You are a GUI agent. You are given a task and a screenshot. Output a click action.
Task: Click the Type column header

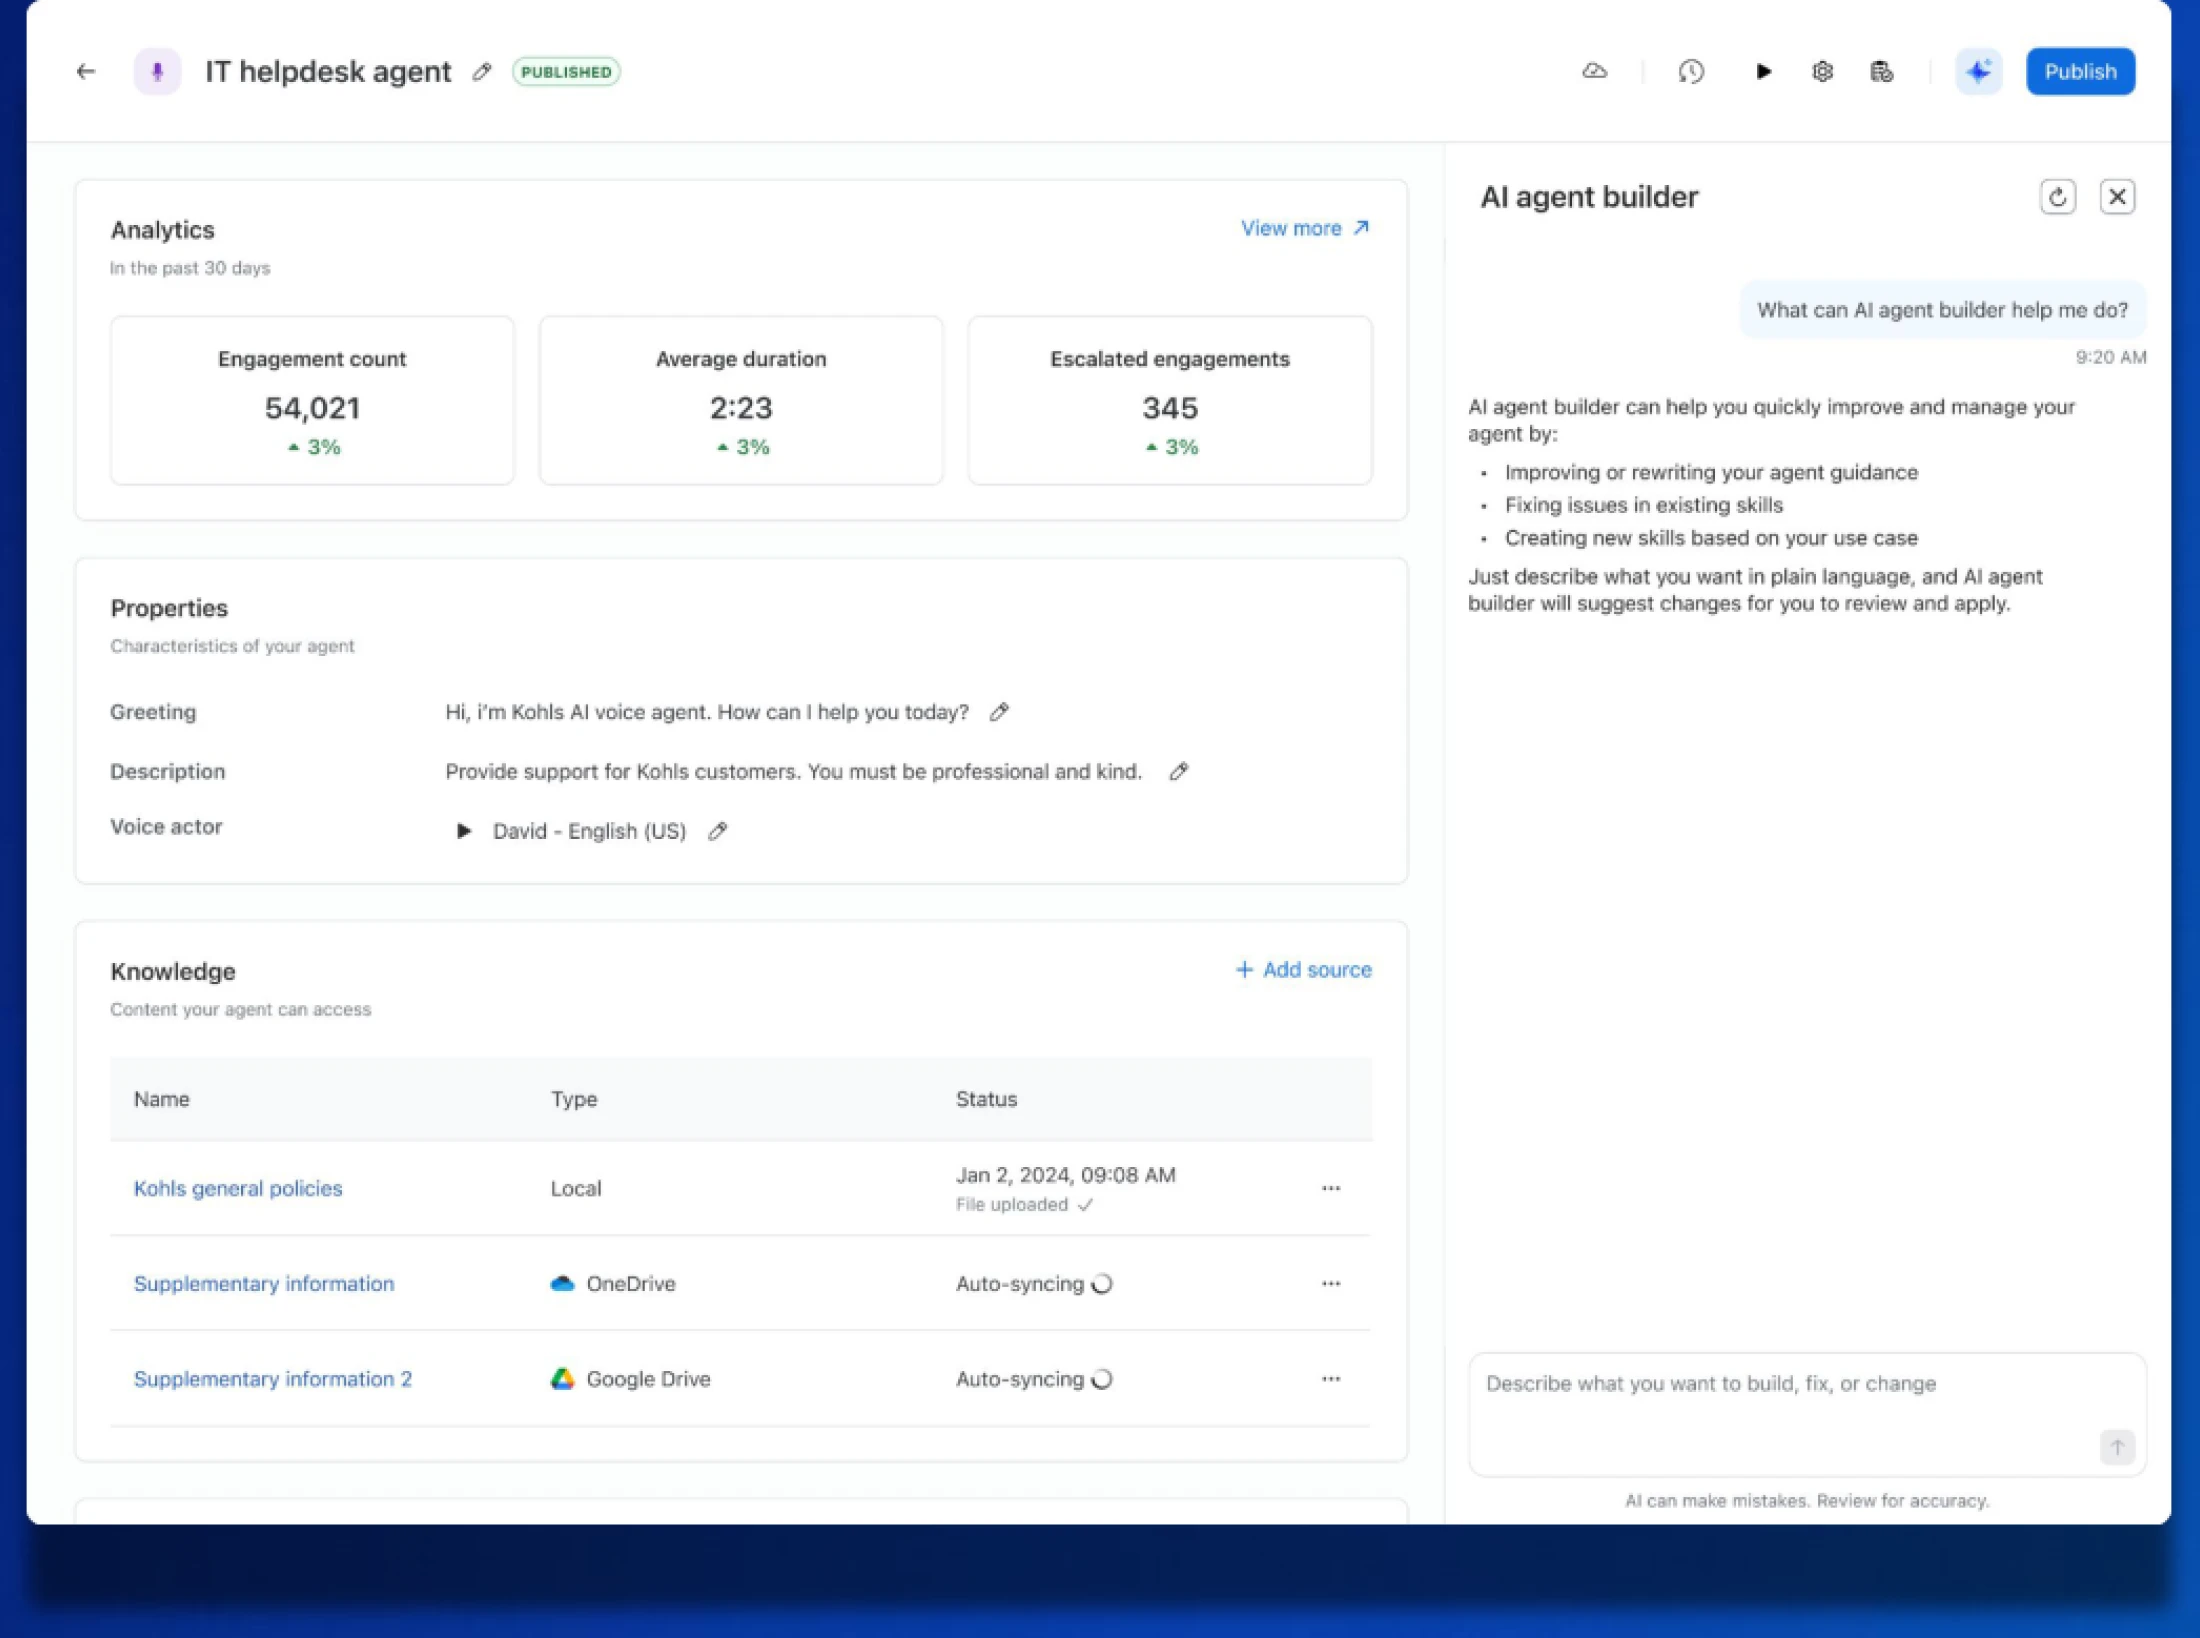click(x=574, y=1099)
